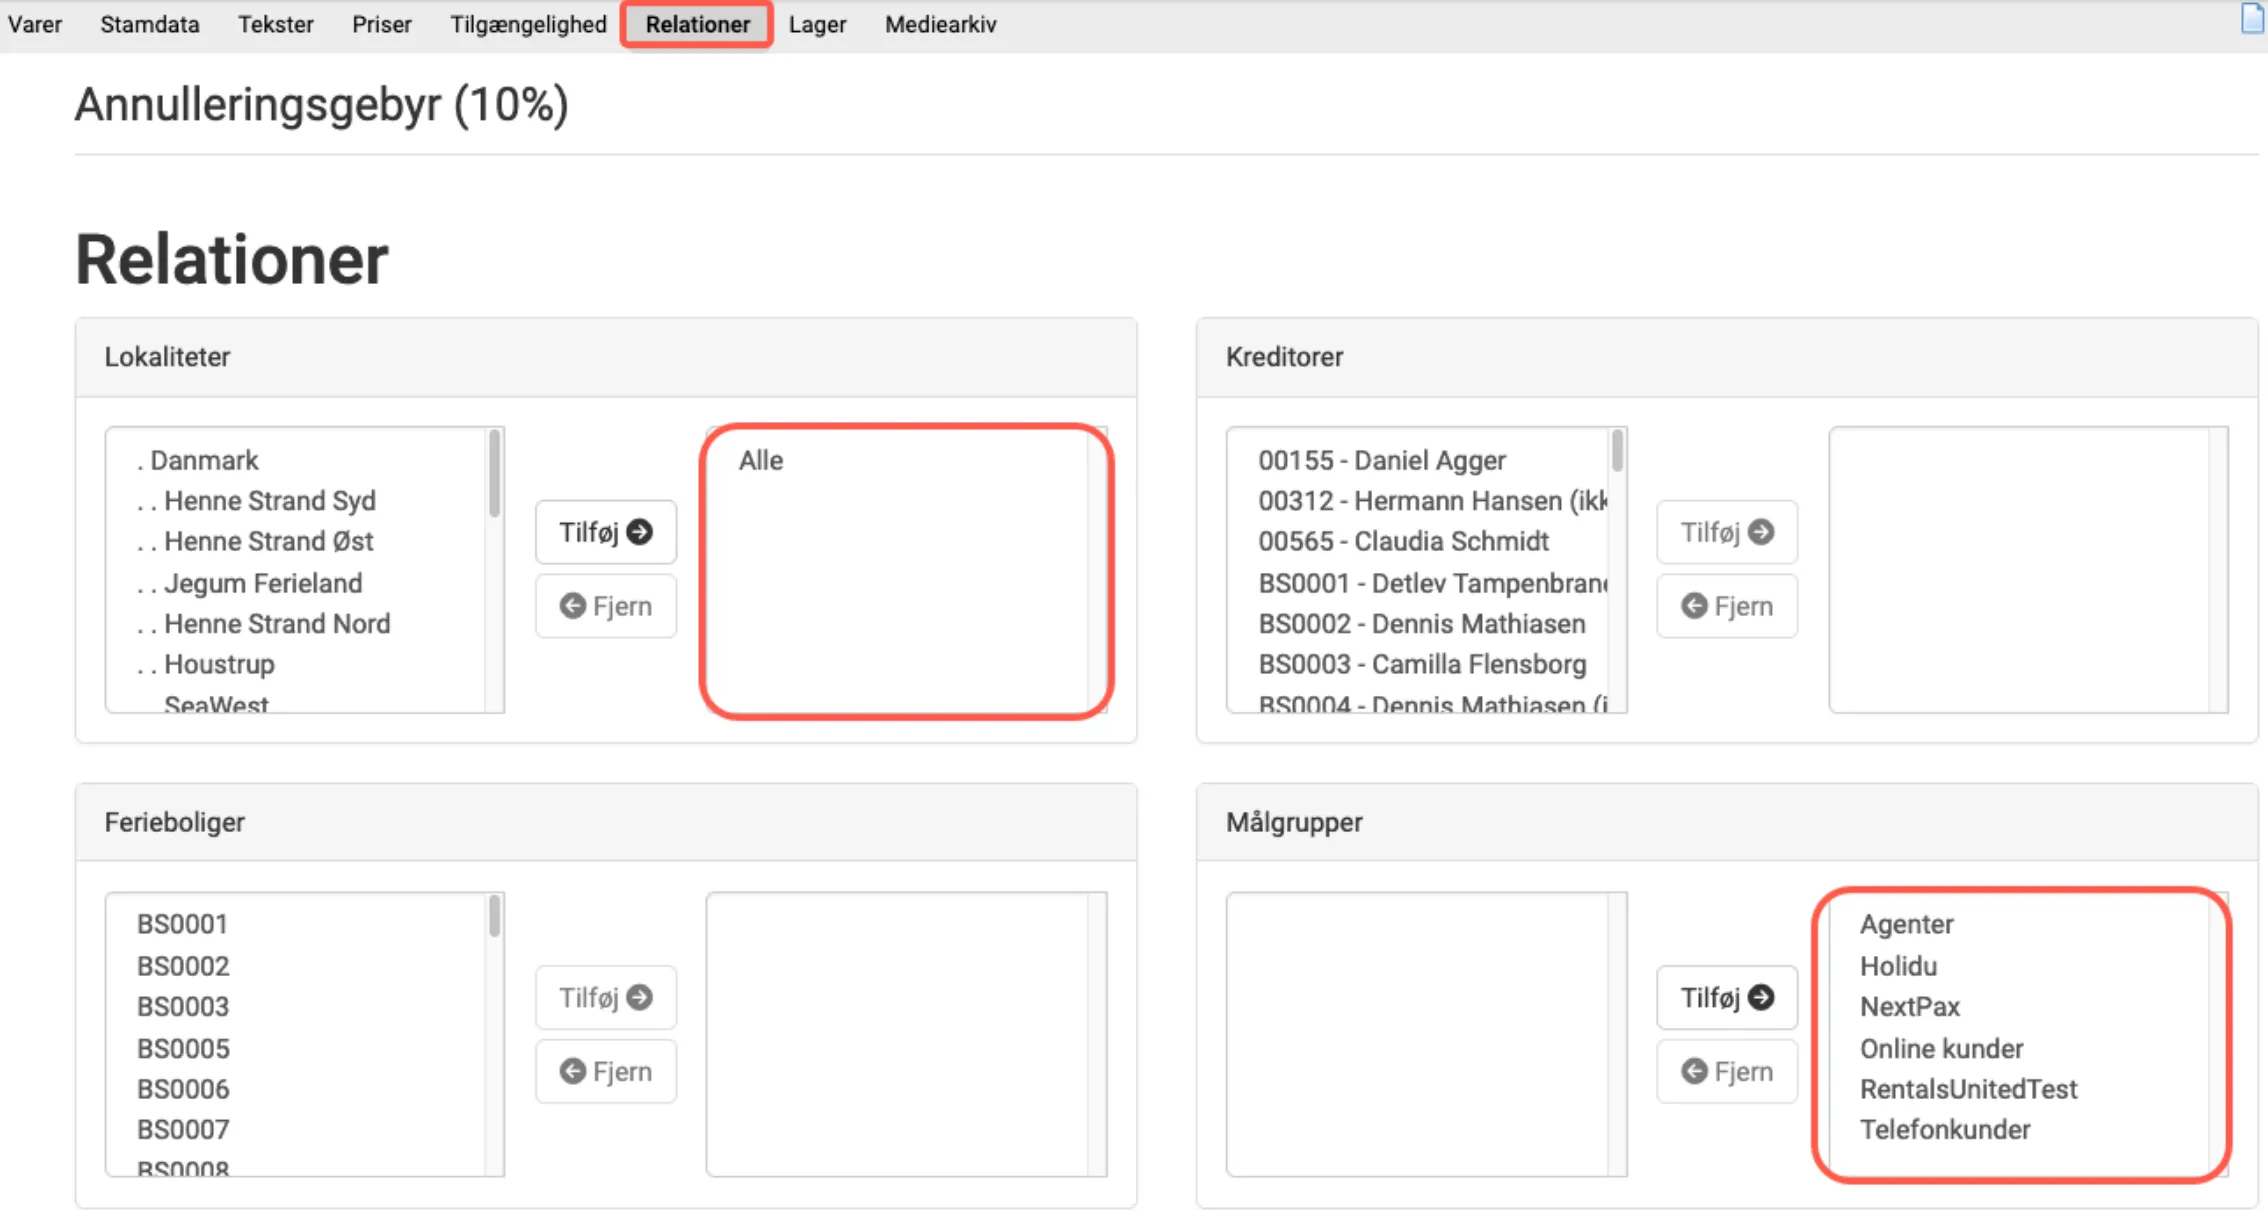The height and width of the screenshot is (1210, 2268).
Task: Select vacation home BS0003
Action: tap(183, 1006)
